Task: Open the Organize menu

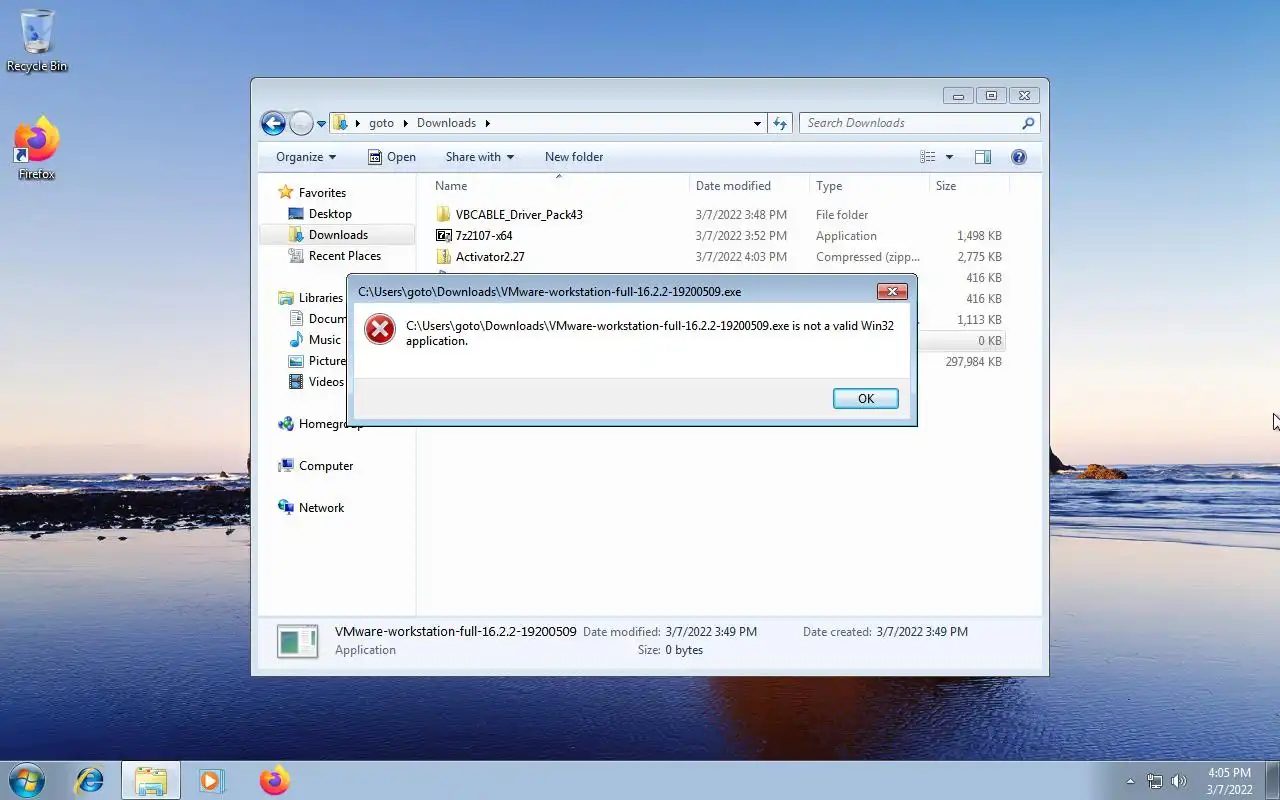Action: pos(306,157)
